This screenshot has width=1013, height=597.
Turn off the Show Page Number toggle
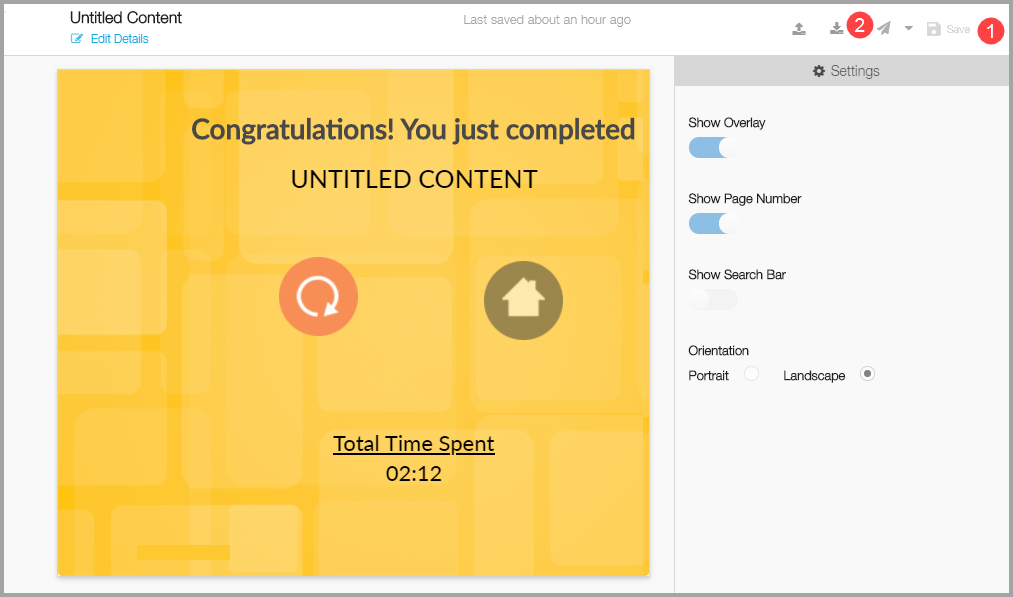tap(713, 224)
